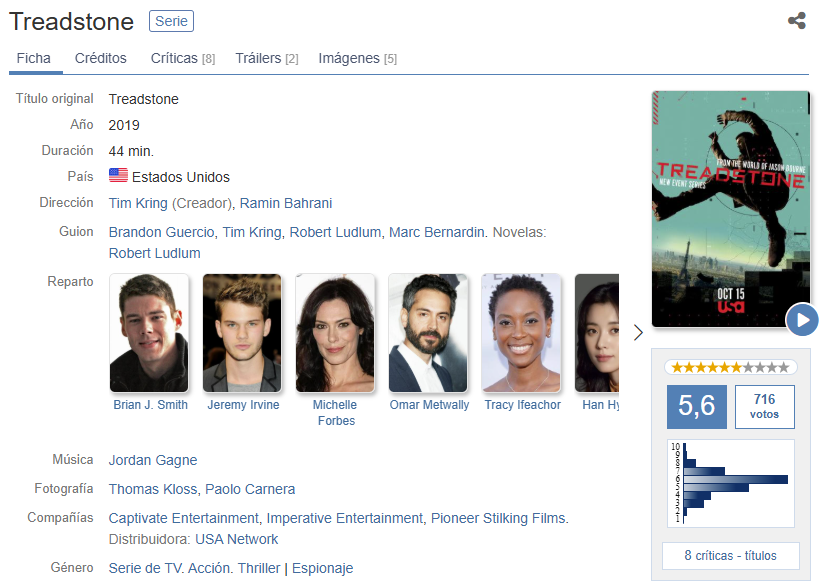Click the Michelle Forbes name link
The height and width of the screenshot is (582, 823).
click(335, 412)
